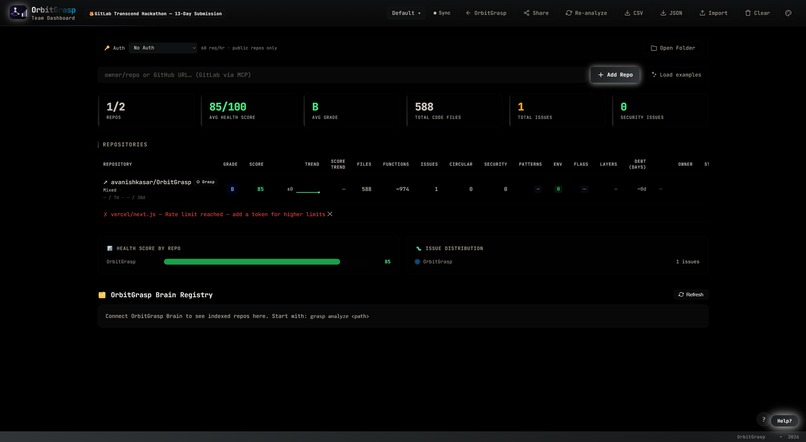Click the Auth key icon
Screen dimensions: 806x442
coord(107,48)
